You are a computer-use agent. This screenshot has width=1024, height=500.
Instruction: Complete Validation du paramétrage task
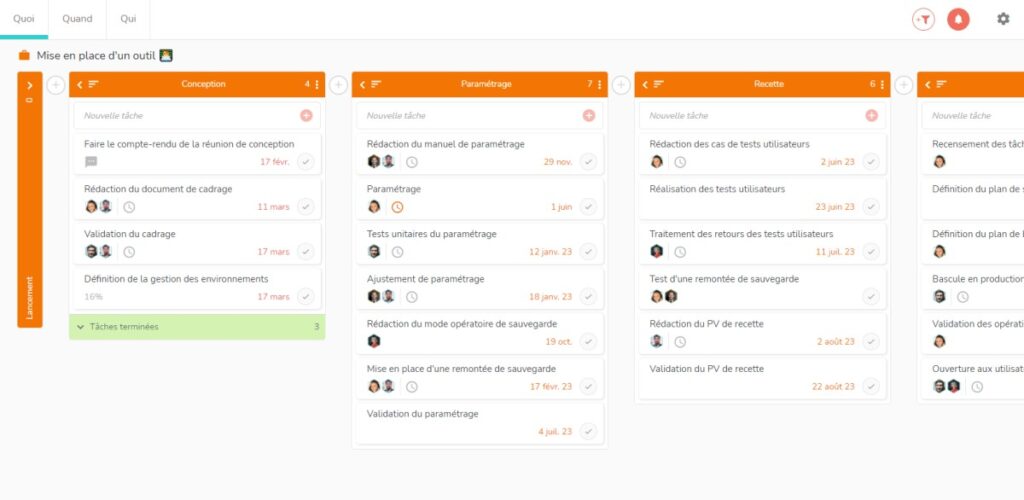[588, 431]
